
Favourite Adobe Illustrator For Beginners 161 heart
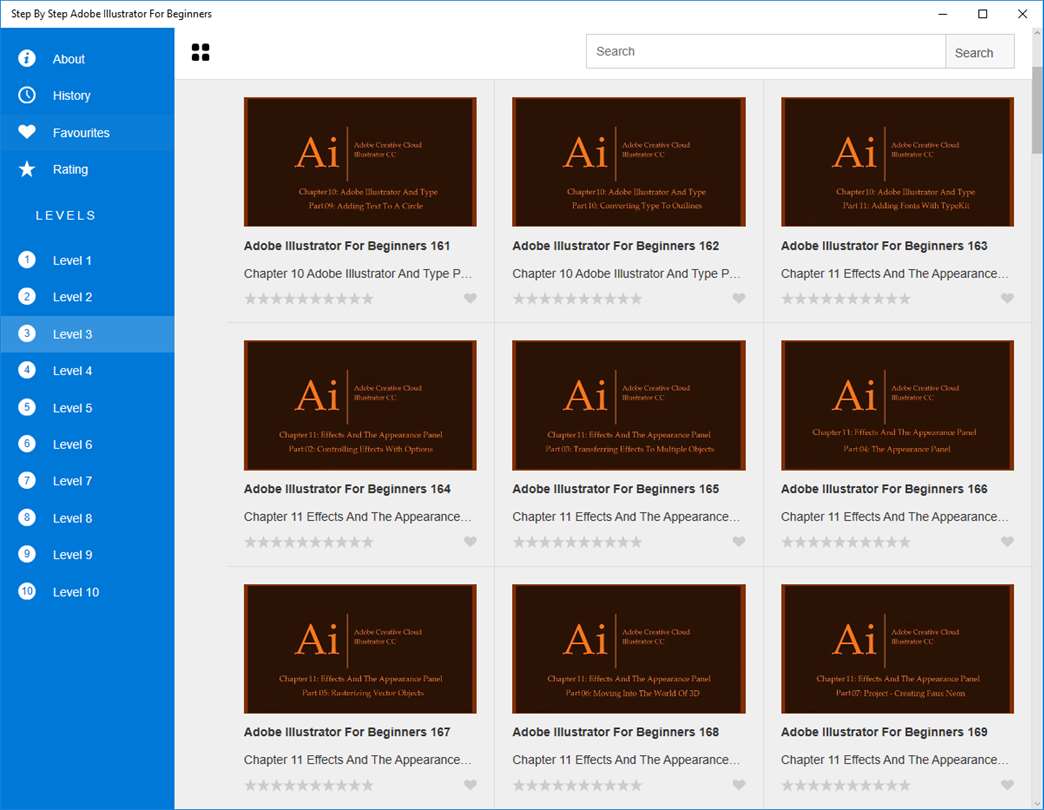[x=470, y=298]
